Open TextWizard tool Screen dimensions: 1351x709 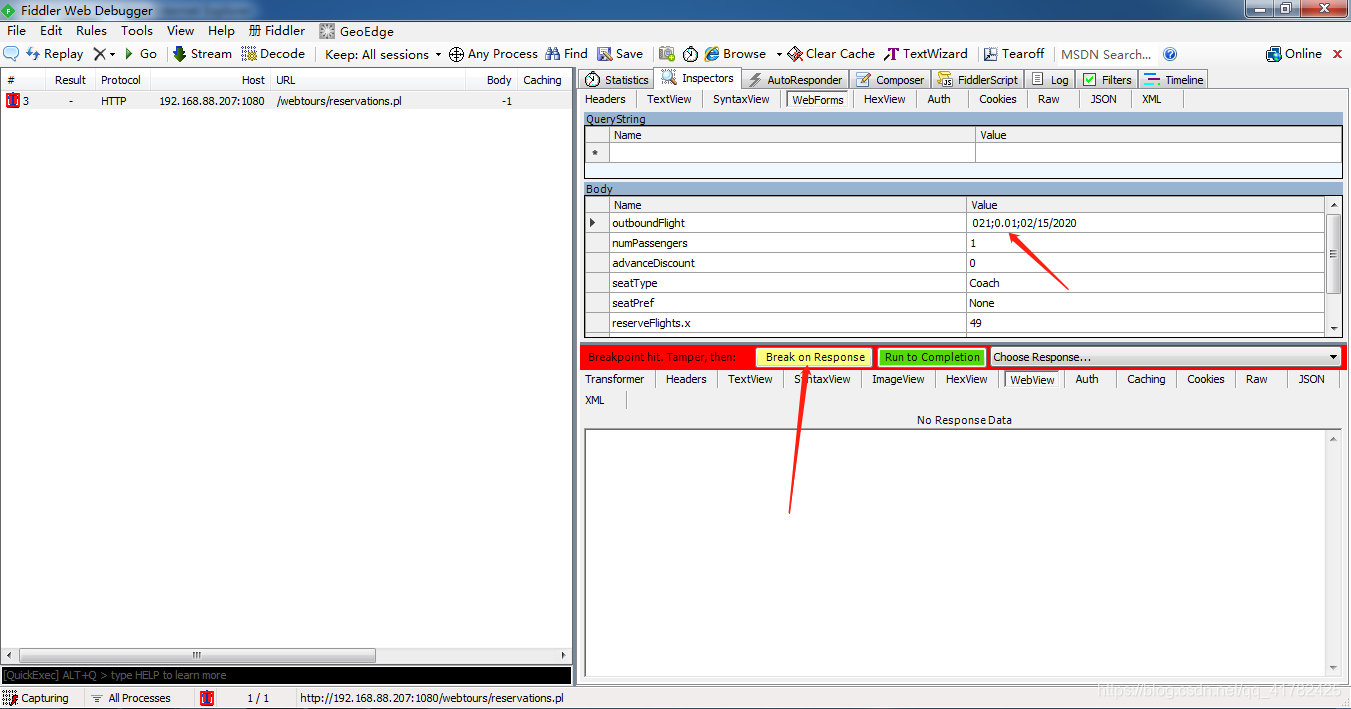[926, 54]
